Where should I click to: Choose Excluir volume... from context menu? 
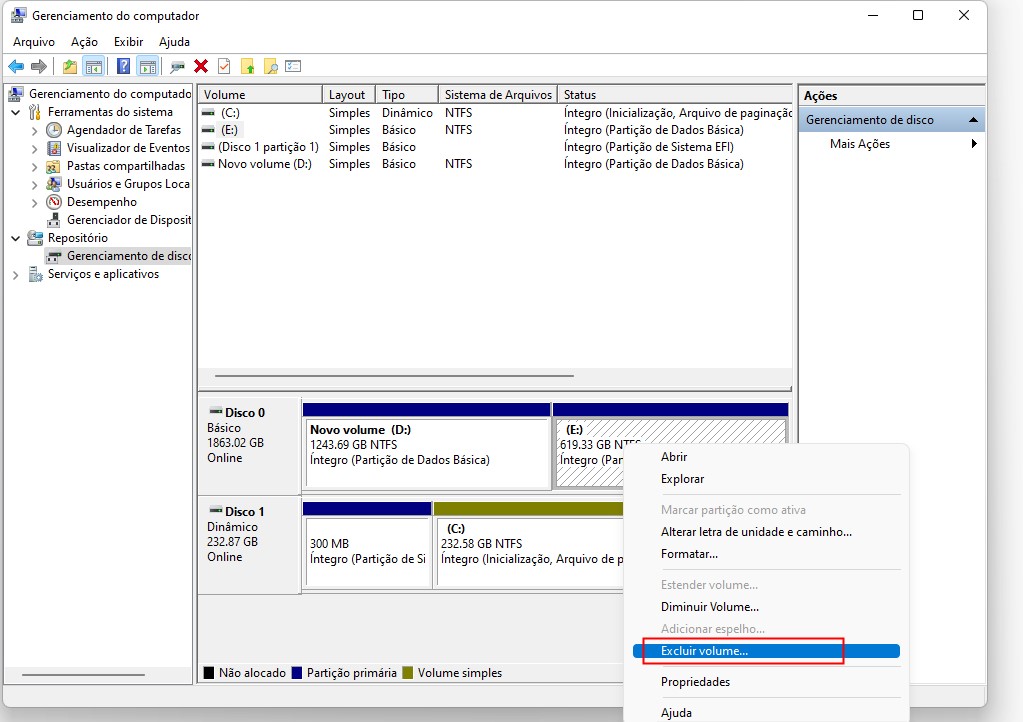coord(704,651)
